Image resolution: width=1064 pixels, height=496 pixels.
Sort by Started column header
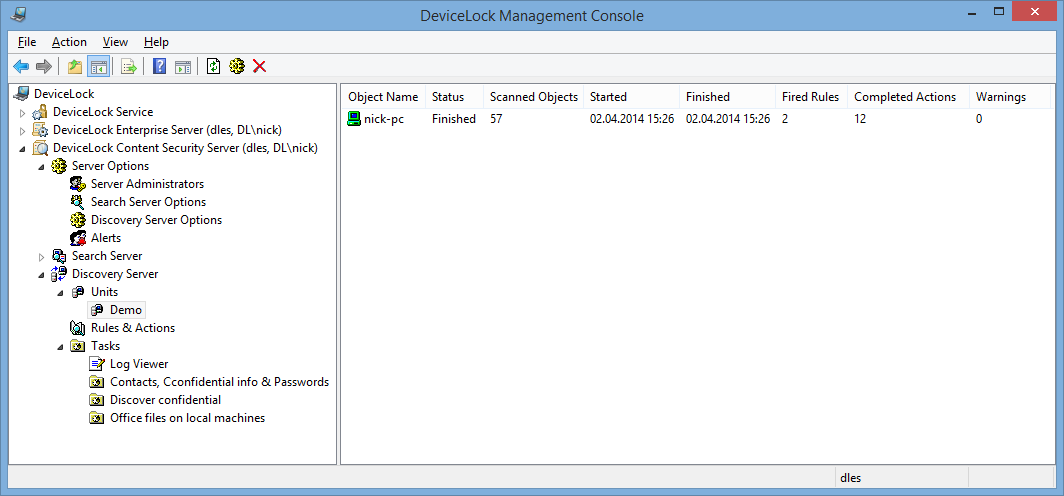pos(631,97)
